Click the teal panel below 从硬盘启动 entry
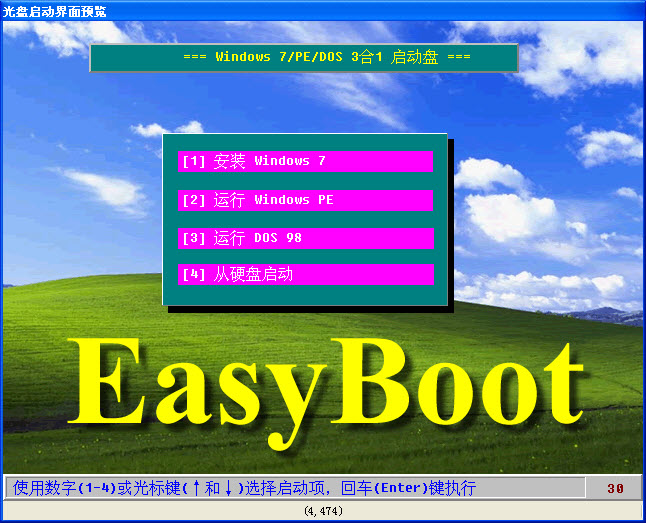Image resolution: width=646 pixels, height=523 pixels. tap(305, 295)
